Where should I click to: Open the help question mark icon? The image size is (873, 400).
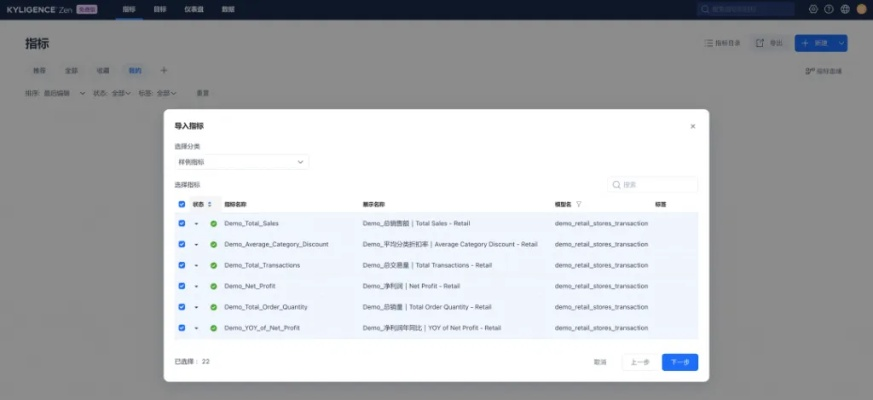(829, 9)
